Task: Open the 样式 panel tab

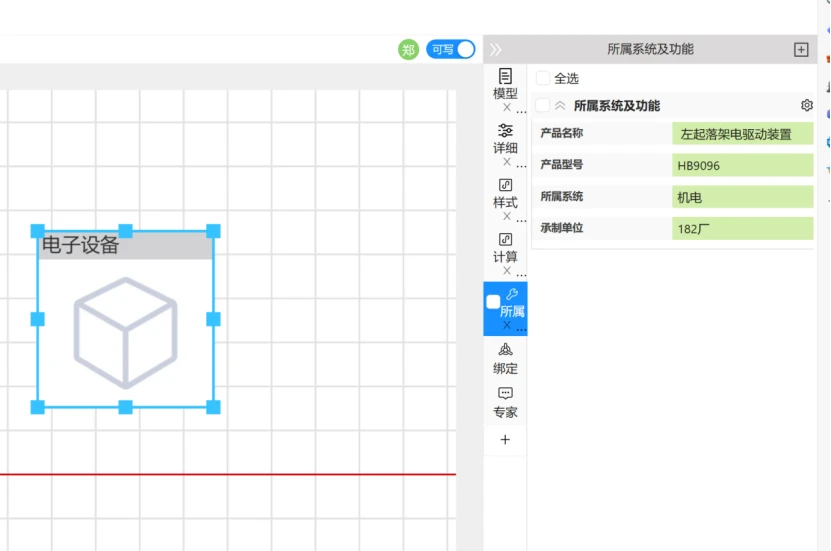Action: click(505, 194)
